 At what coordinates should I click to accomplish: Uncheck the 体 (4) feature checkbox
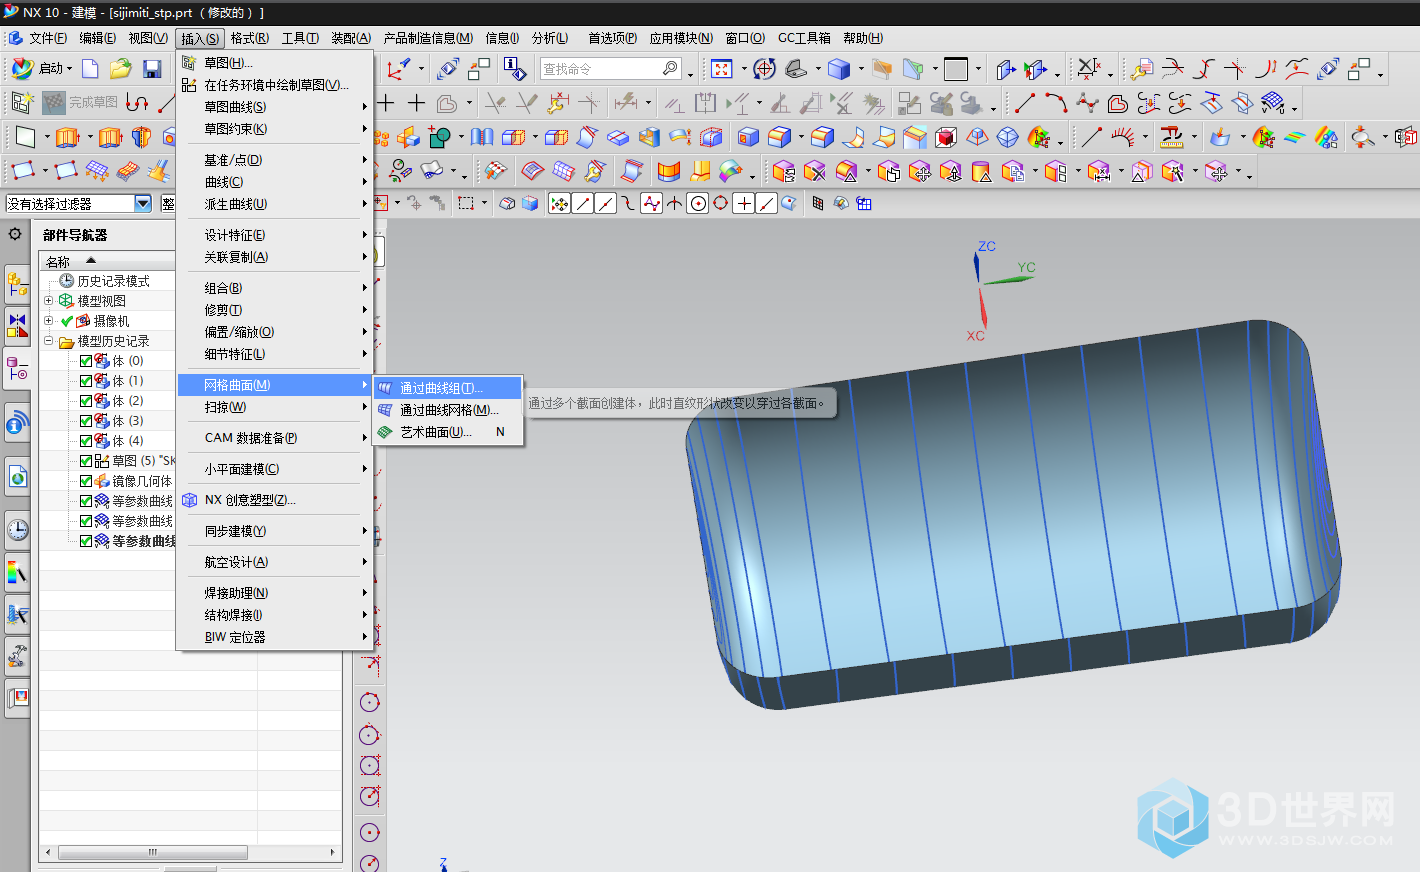pos(86,441)
